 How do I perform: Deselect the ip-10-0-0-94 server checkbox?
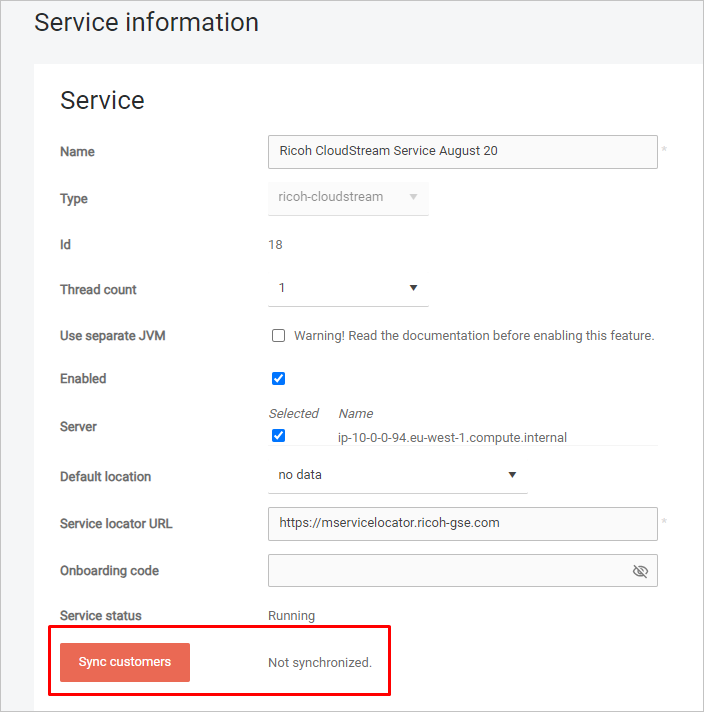pyautogui.click(x=279, y=436)
